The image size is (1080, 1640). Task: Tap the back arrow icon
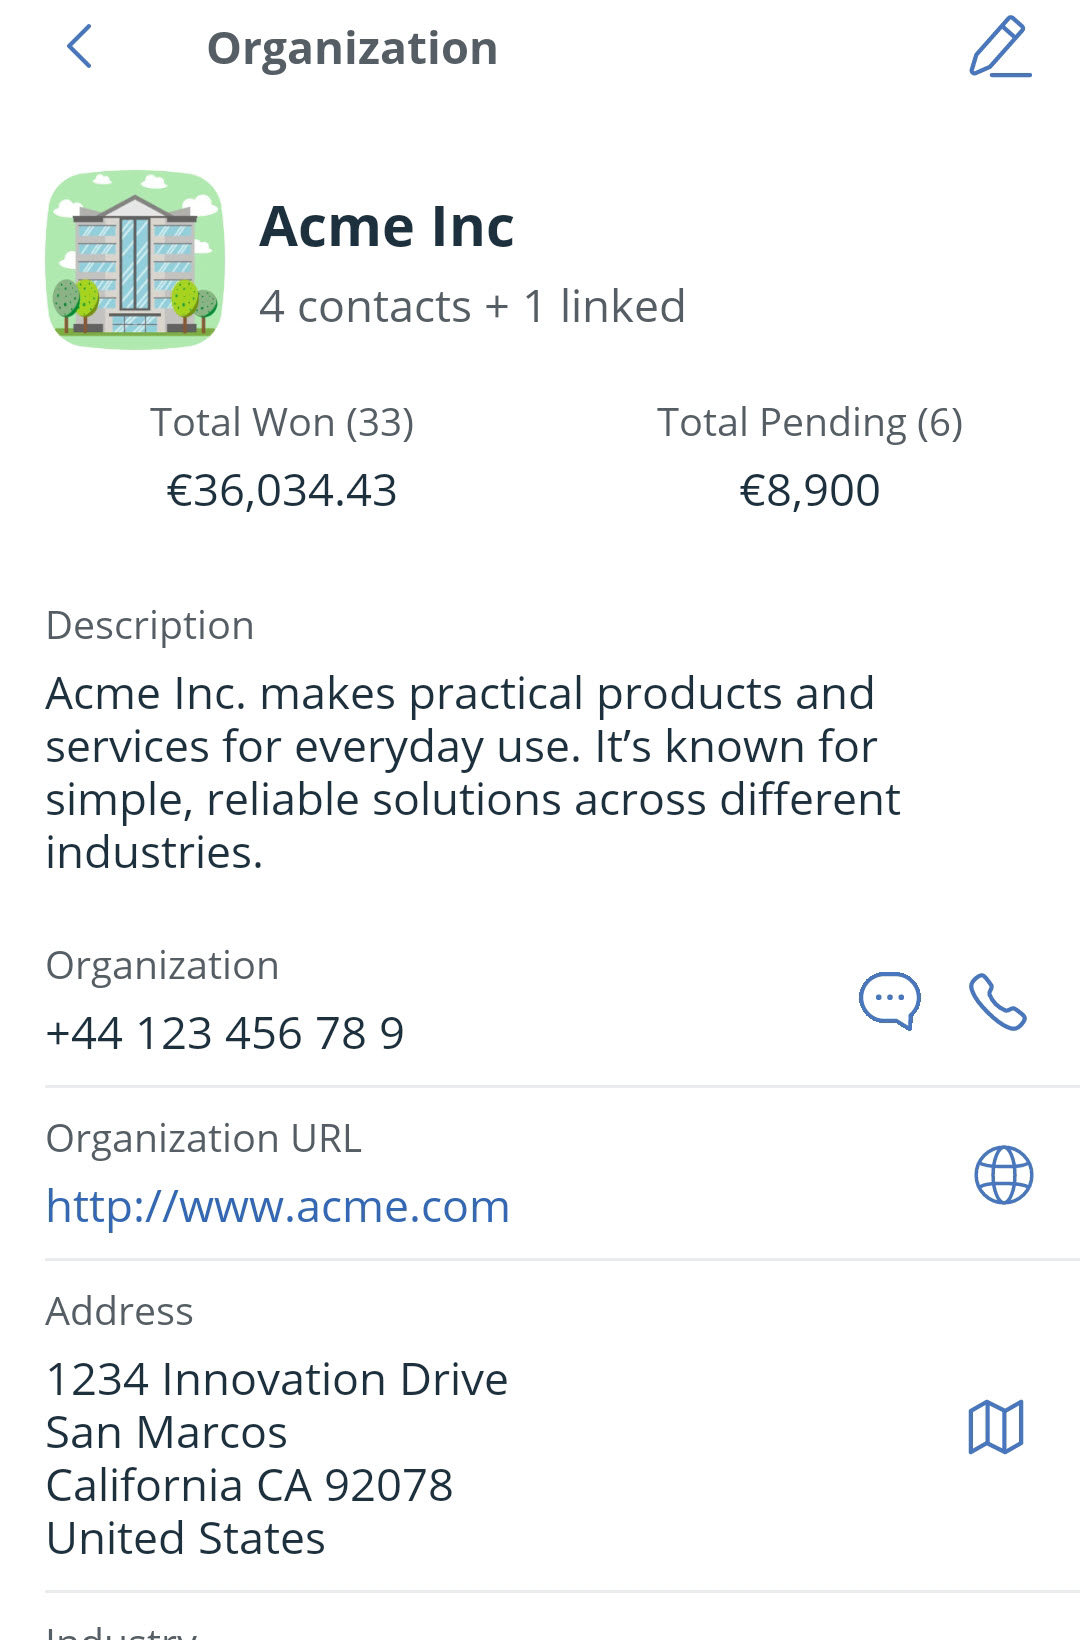click(x=79, y=47)
